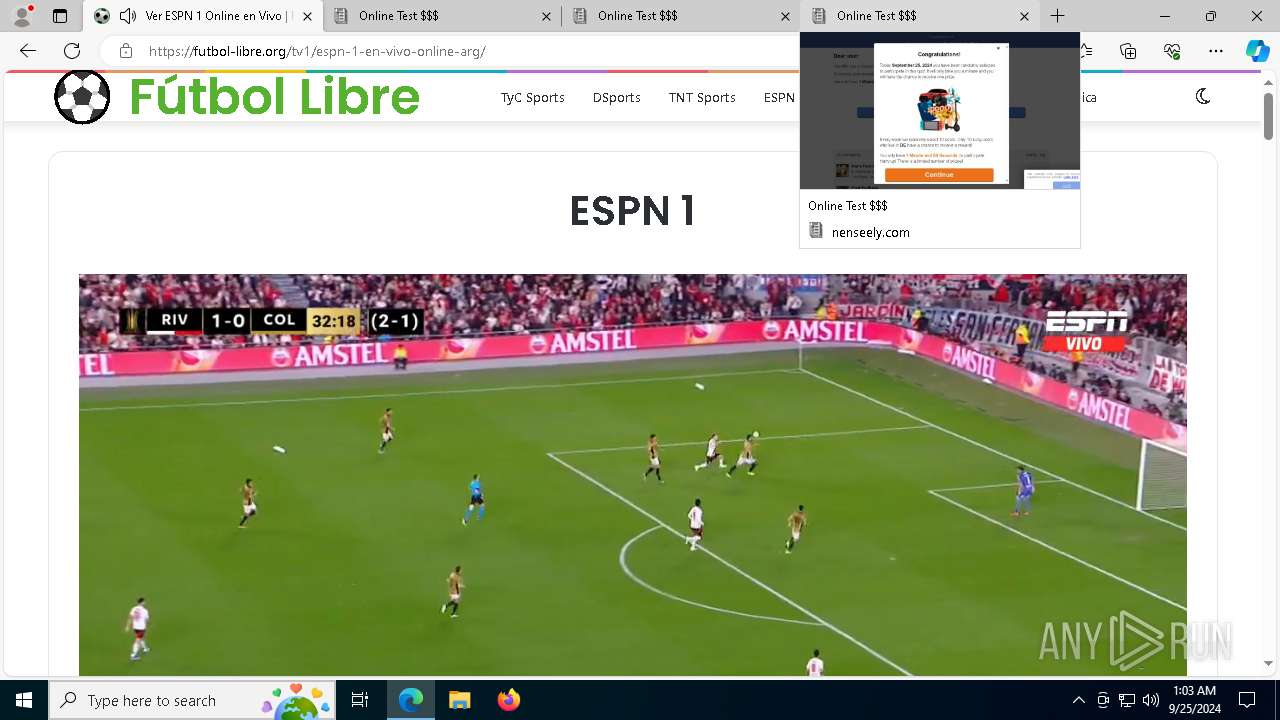Open ESPN channel menu link

click(x=779, y=97)
